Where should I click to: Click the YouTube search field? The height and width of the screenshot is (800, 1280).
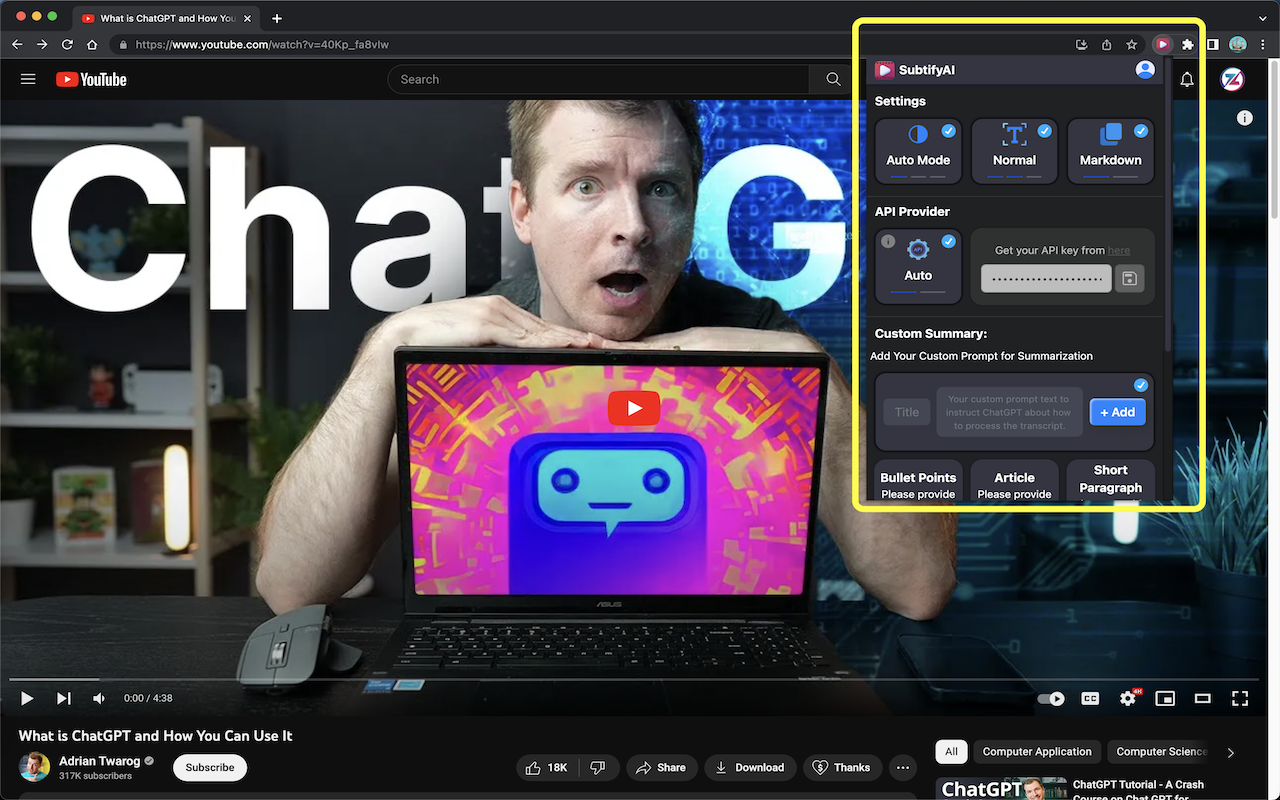(x=598, y=79)
